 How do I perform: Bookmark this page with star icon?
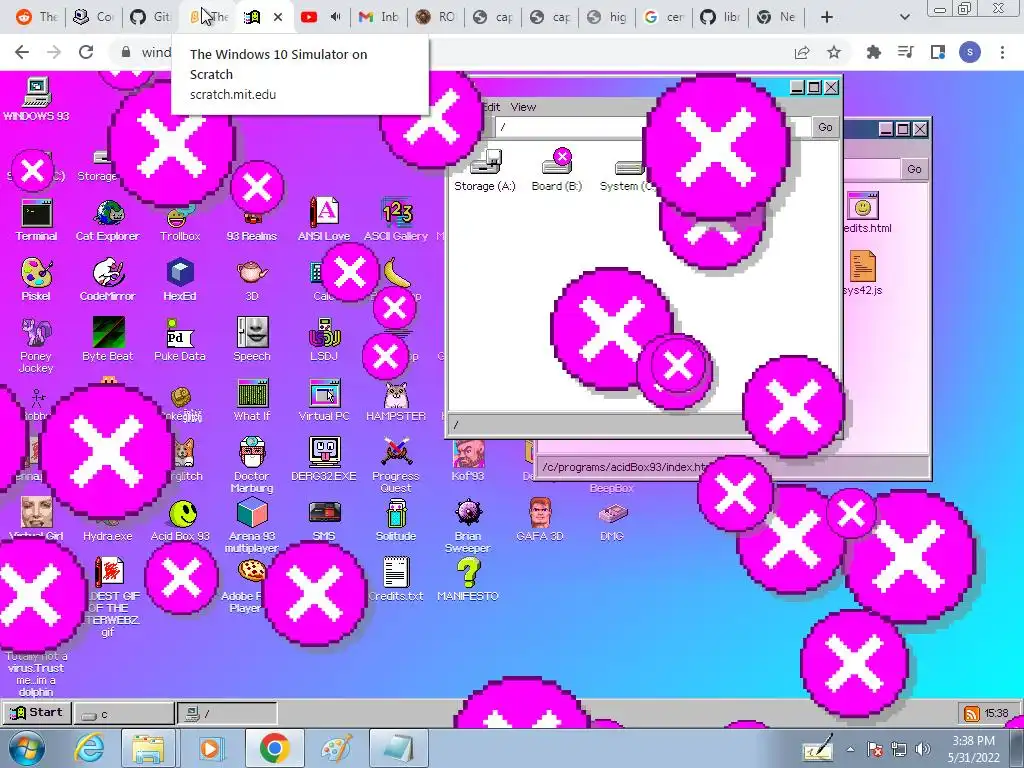point(834,52)
